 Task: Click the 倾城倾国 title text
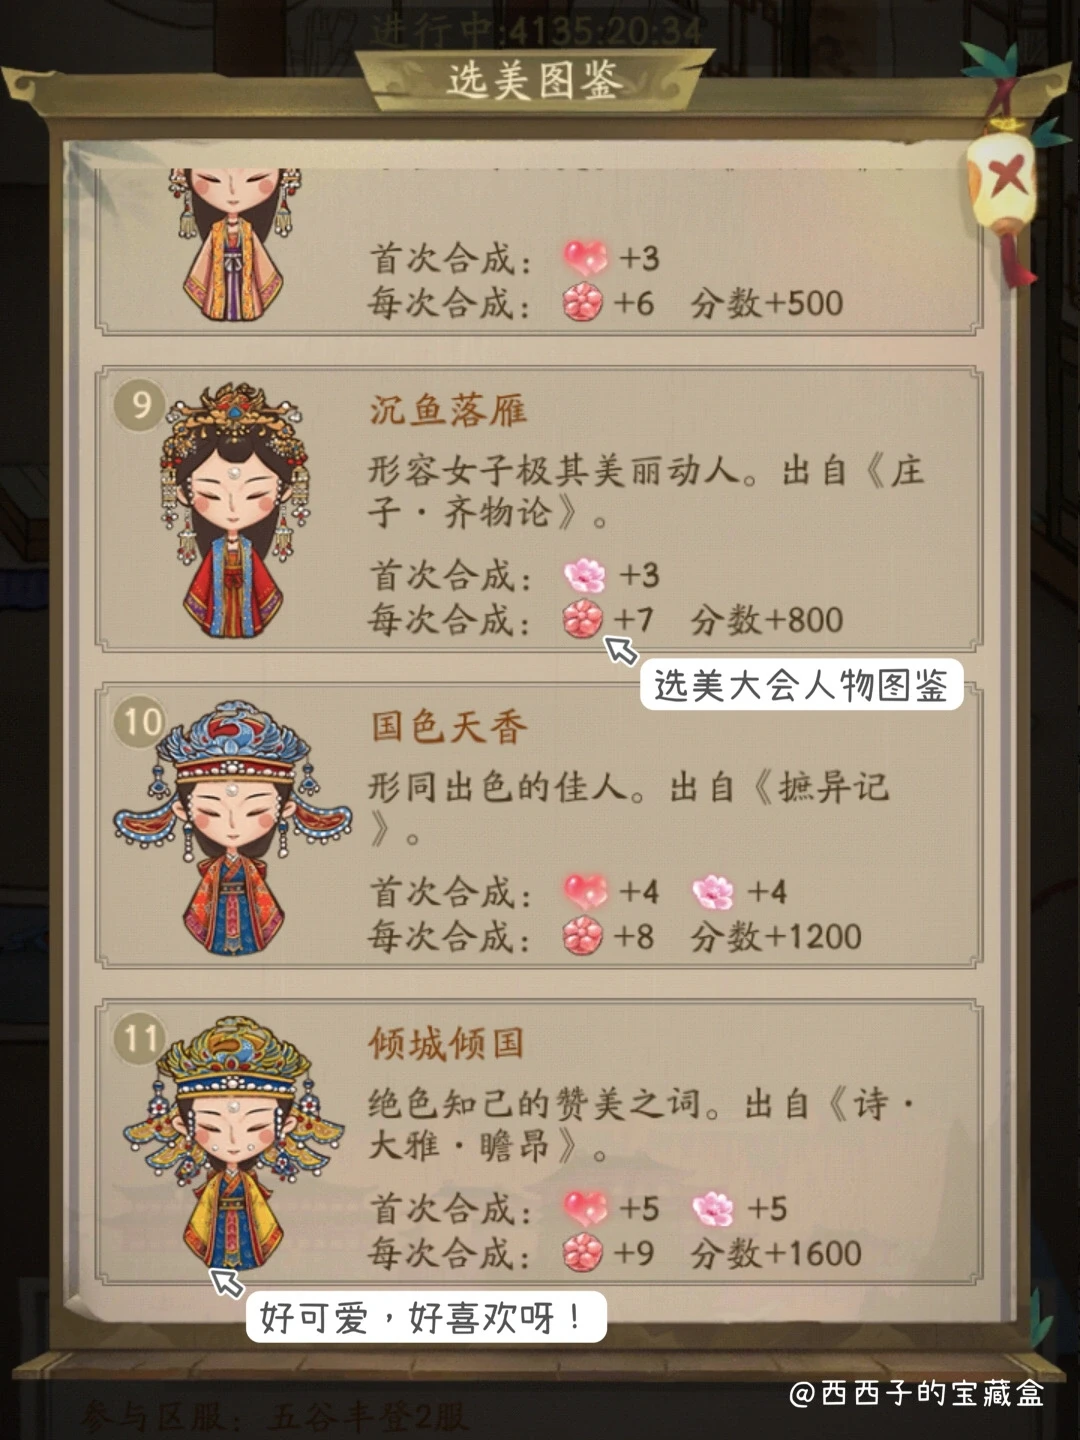[x=447, y=1044]
